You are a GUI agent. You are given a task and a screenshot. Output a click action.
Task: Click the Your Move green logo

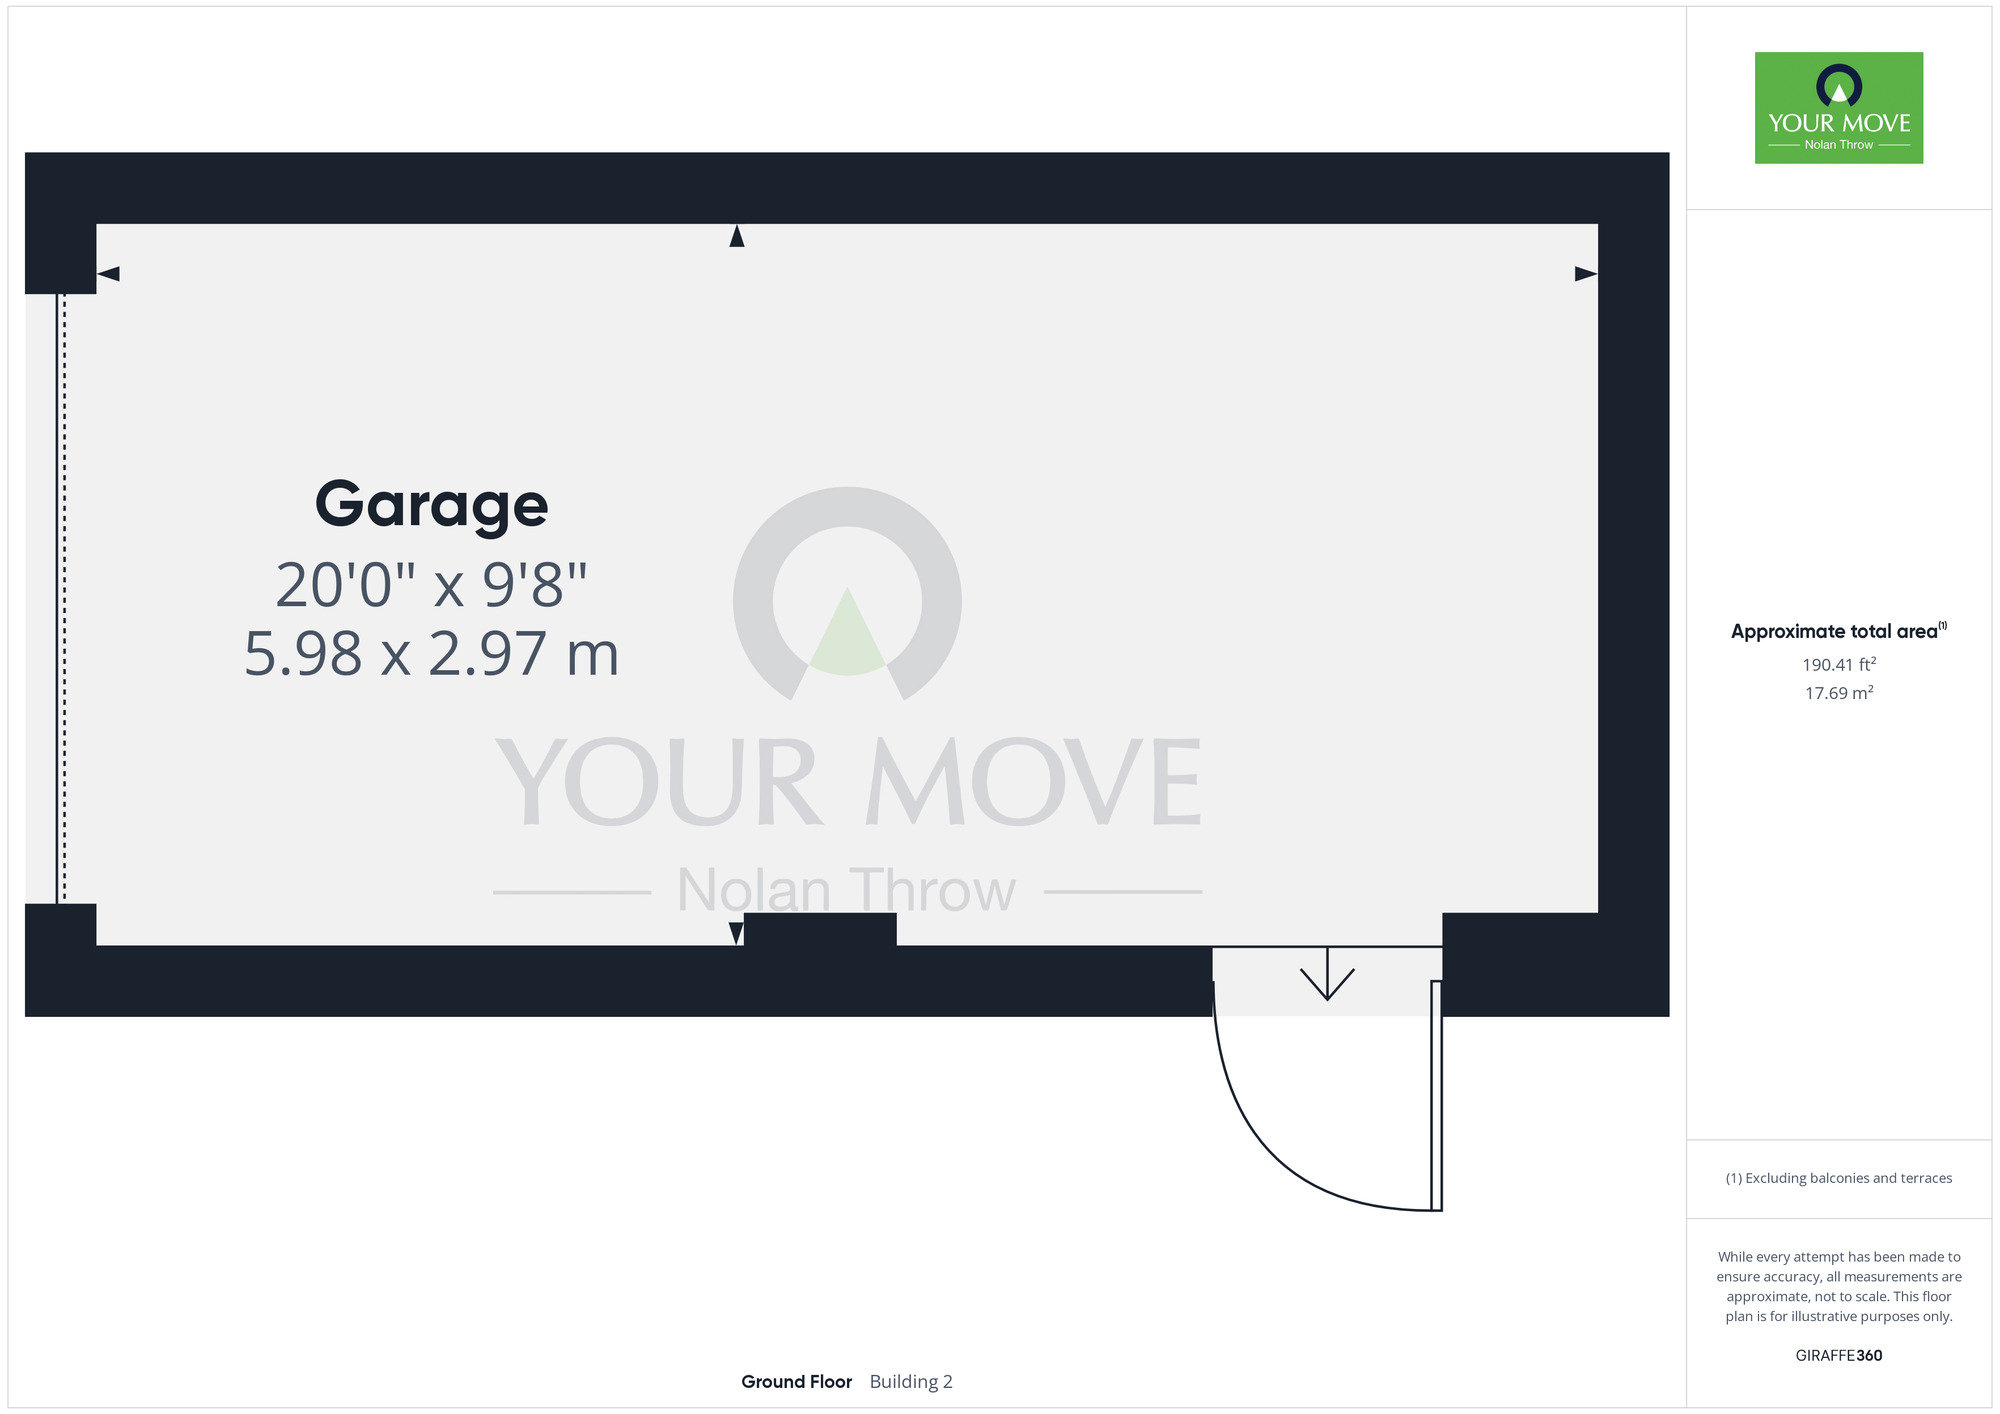pyautogui.click(x=1838, y=108)
